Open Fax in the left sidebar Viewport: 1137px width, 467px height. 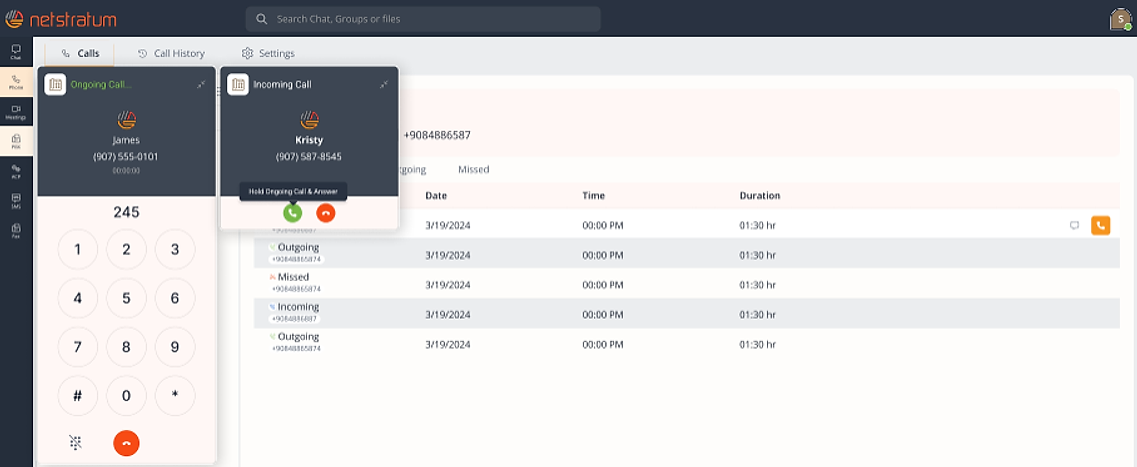[x=16, y=231]
